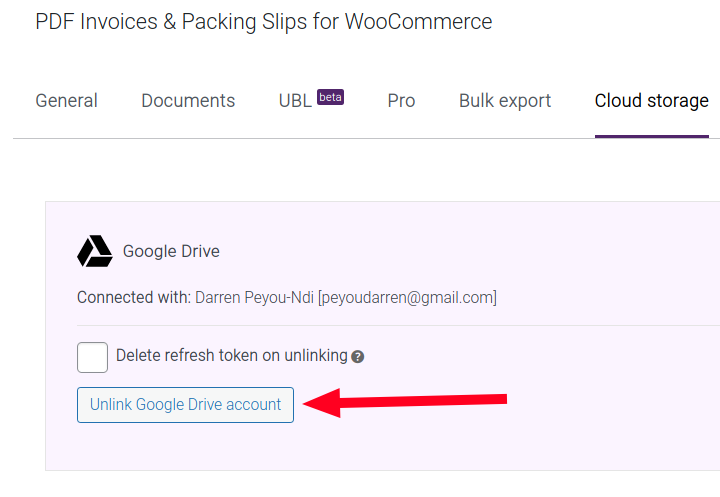
Task: Click the Google Drive heading text
Action: (x=171, y=251)
